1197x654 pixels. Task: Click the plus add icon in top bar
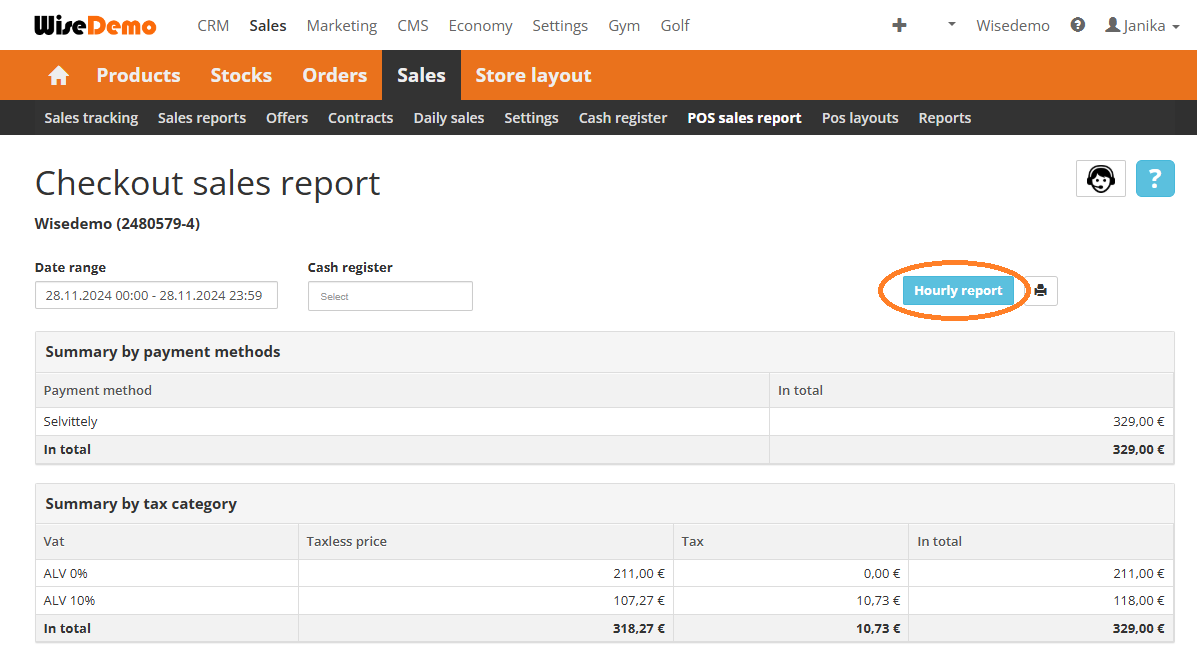899,25
